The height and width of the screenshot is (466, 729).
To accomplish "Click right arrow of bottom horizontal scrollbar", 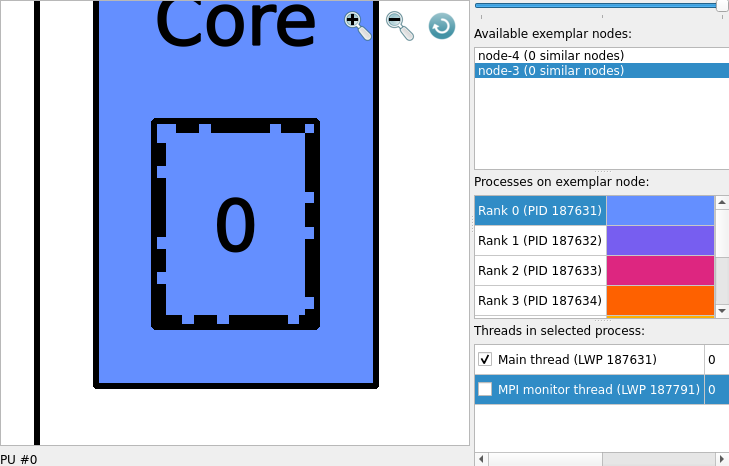I will coord(722,459).
